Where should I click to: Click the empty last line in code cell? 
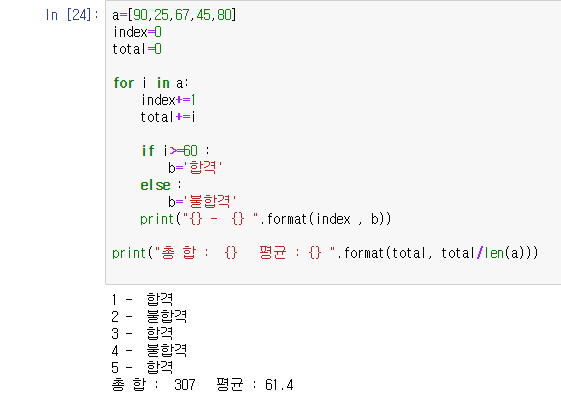tap(333, 270)
